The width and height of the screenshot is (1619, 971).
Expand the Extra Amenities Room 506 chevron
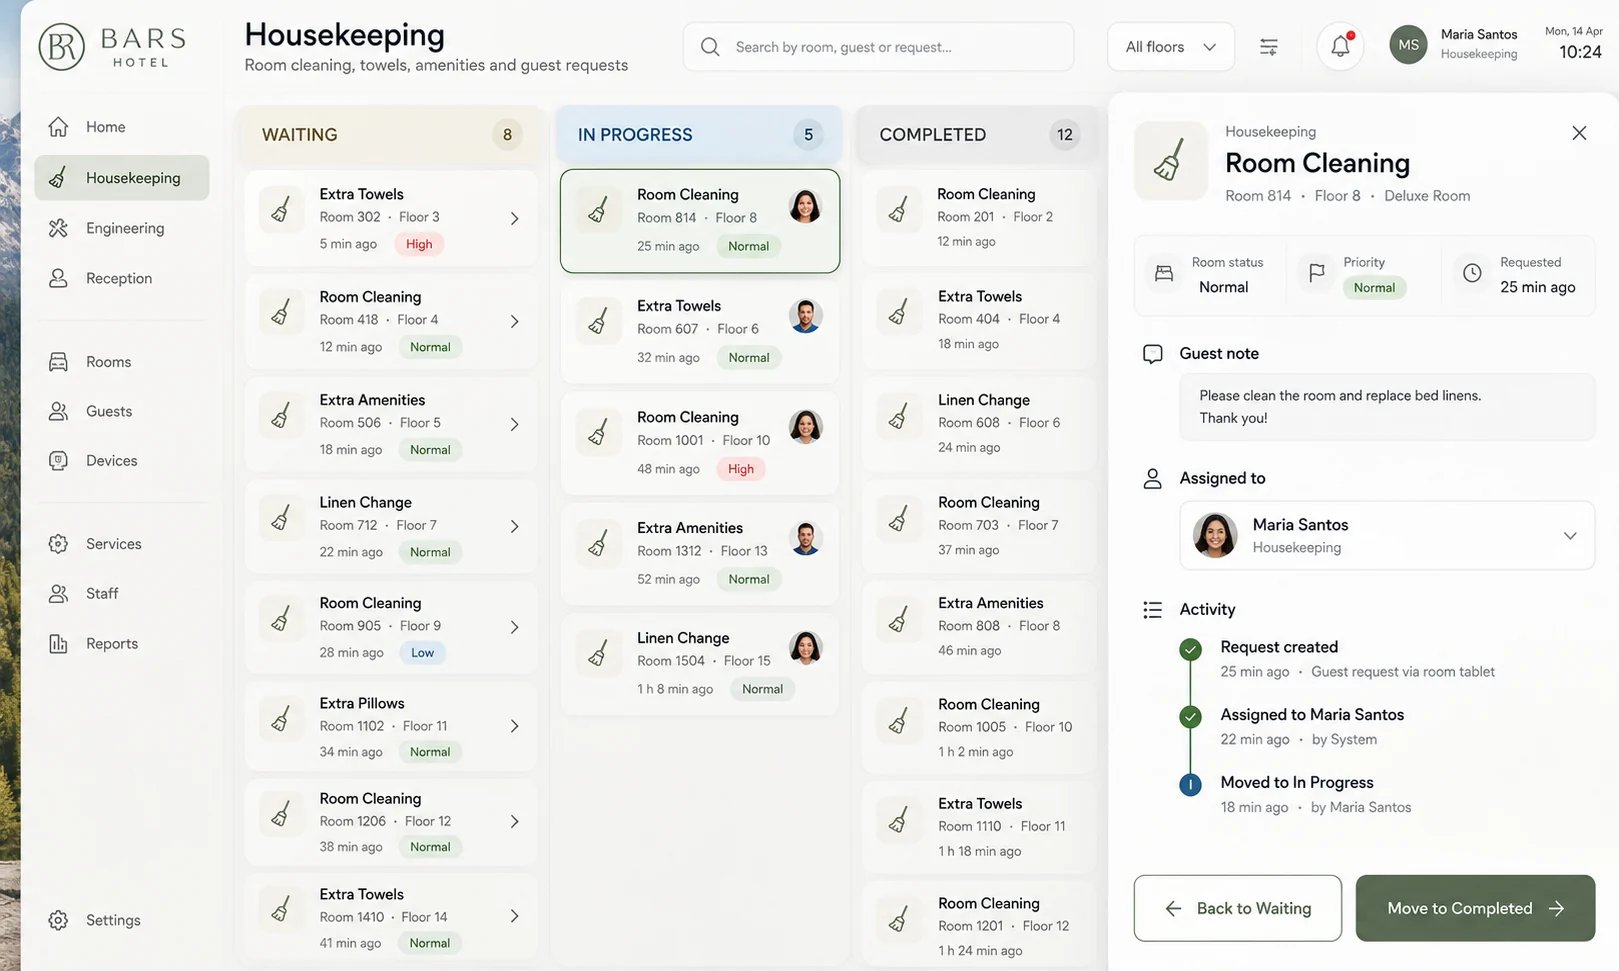pos(514,425)
